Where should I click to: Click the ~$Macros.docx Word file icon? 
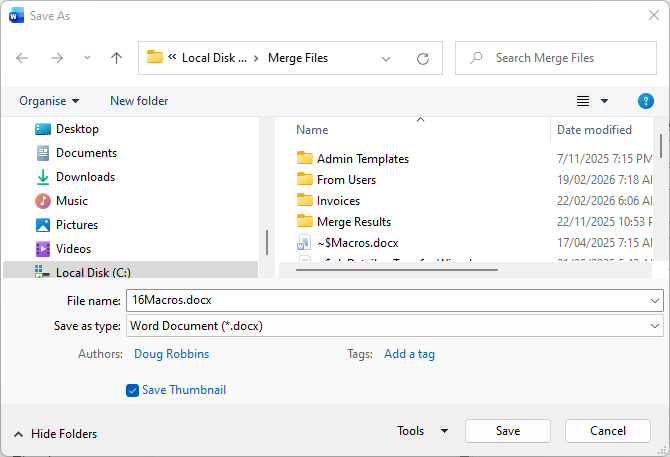click(304, 243)
